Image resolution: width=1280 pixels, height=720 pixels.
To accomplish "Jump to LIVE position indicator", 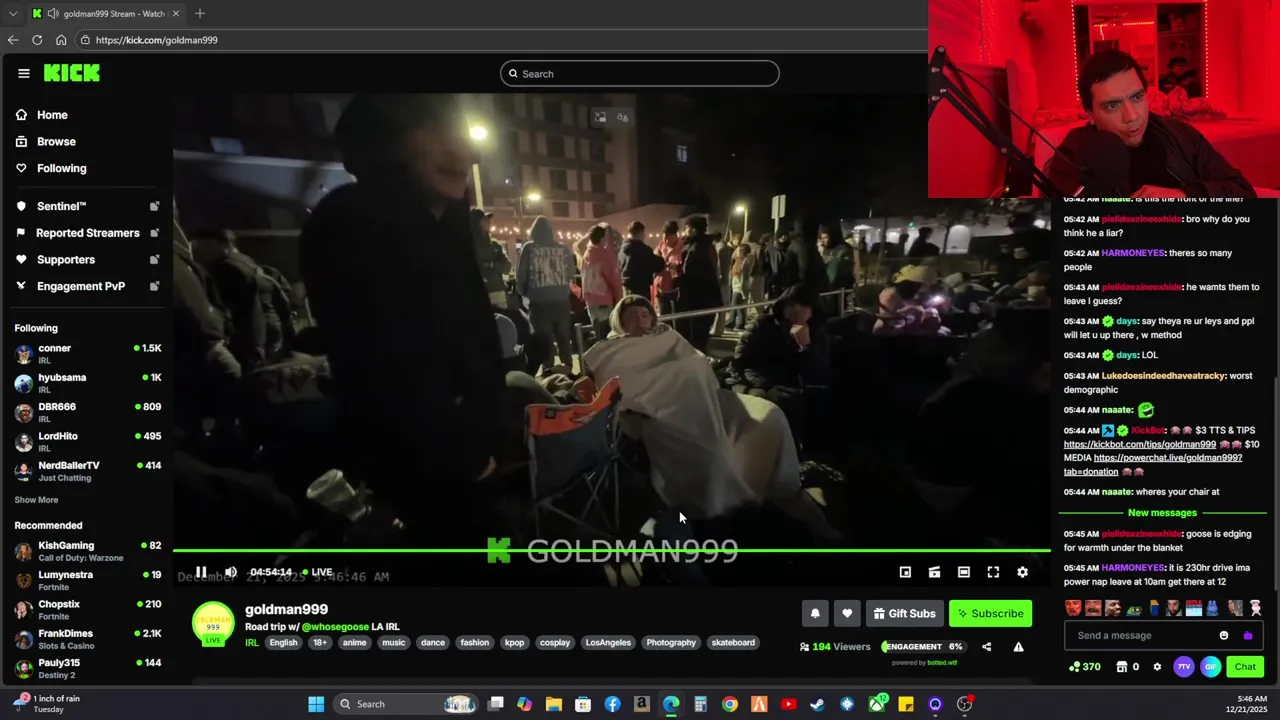I will 317,572.
